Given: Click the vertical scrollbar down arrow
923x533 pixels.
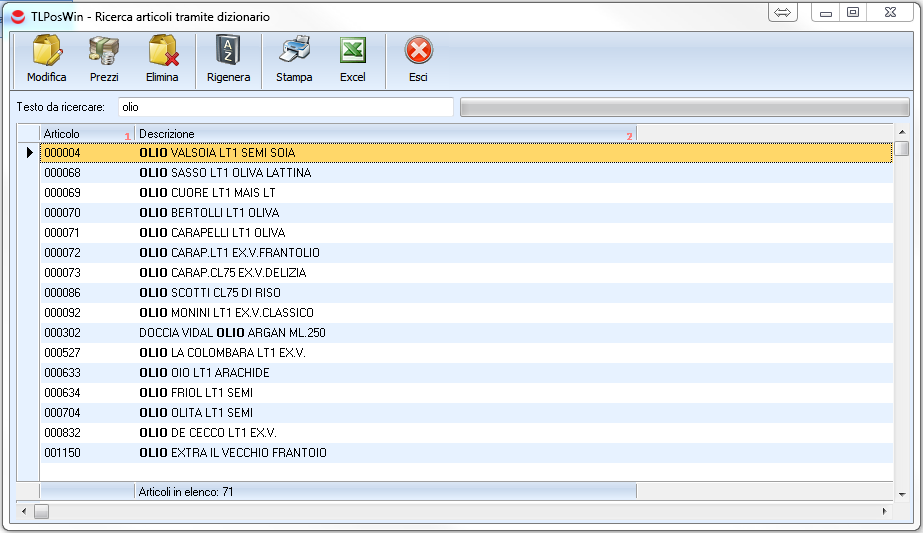Looking at the screenshot, I should 902,492.
